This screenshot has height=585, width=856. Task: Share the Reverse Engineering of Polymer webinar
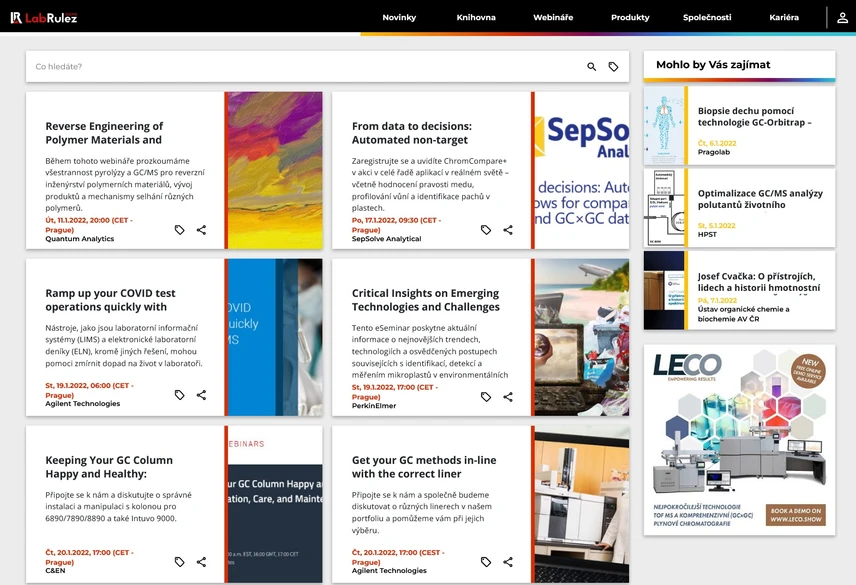(201, 230)
